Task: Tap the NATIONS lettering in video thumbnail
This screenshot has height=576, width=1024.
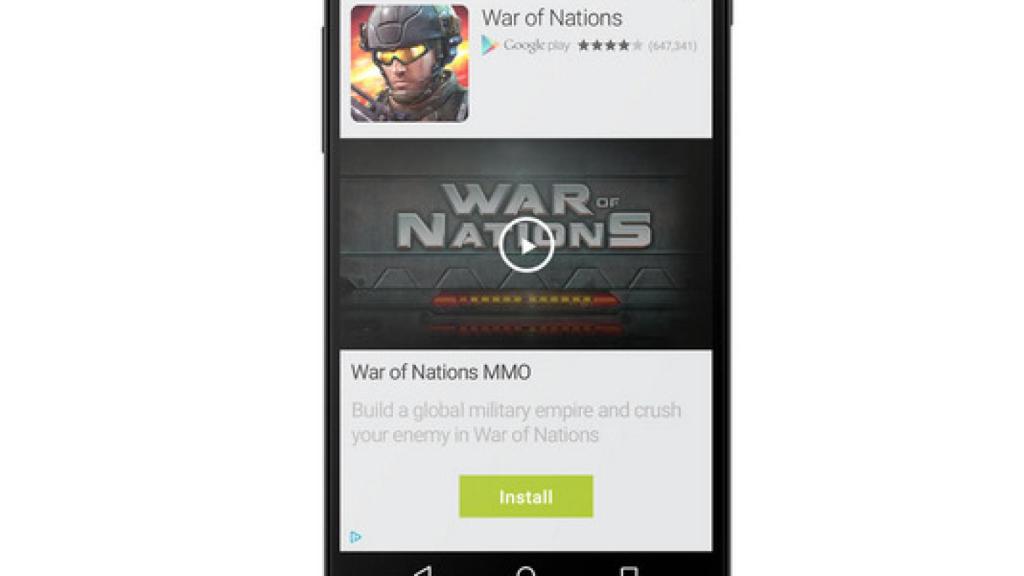Action: pyautogui.click(x=524, y=231)
